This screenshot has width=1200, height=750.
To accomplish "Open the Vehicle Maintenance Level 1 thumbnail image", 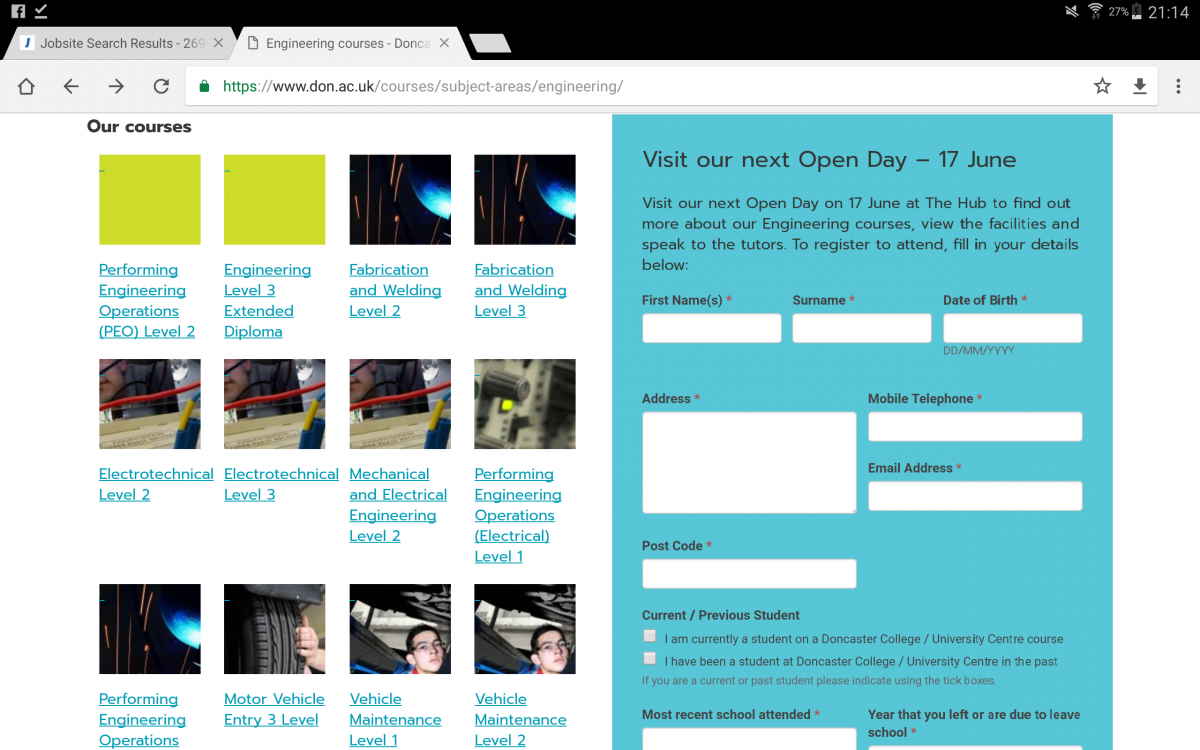I will coord(400,629).
